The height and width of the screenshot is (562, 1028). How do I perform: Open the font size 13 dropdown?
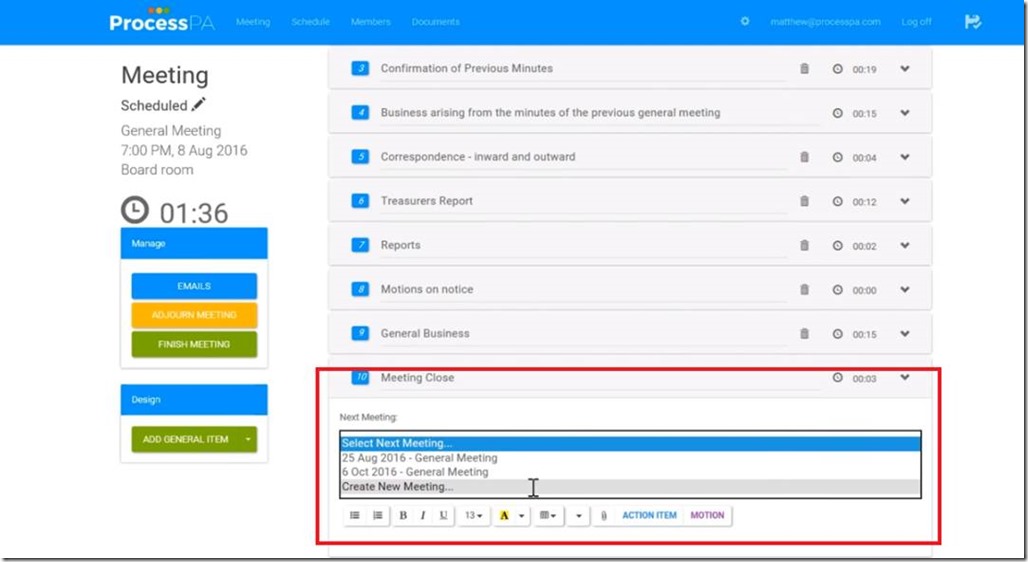pyautogui.click(x=473, y=516)
